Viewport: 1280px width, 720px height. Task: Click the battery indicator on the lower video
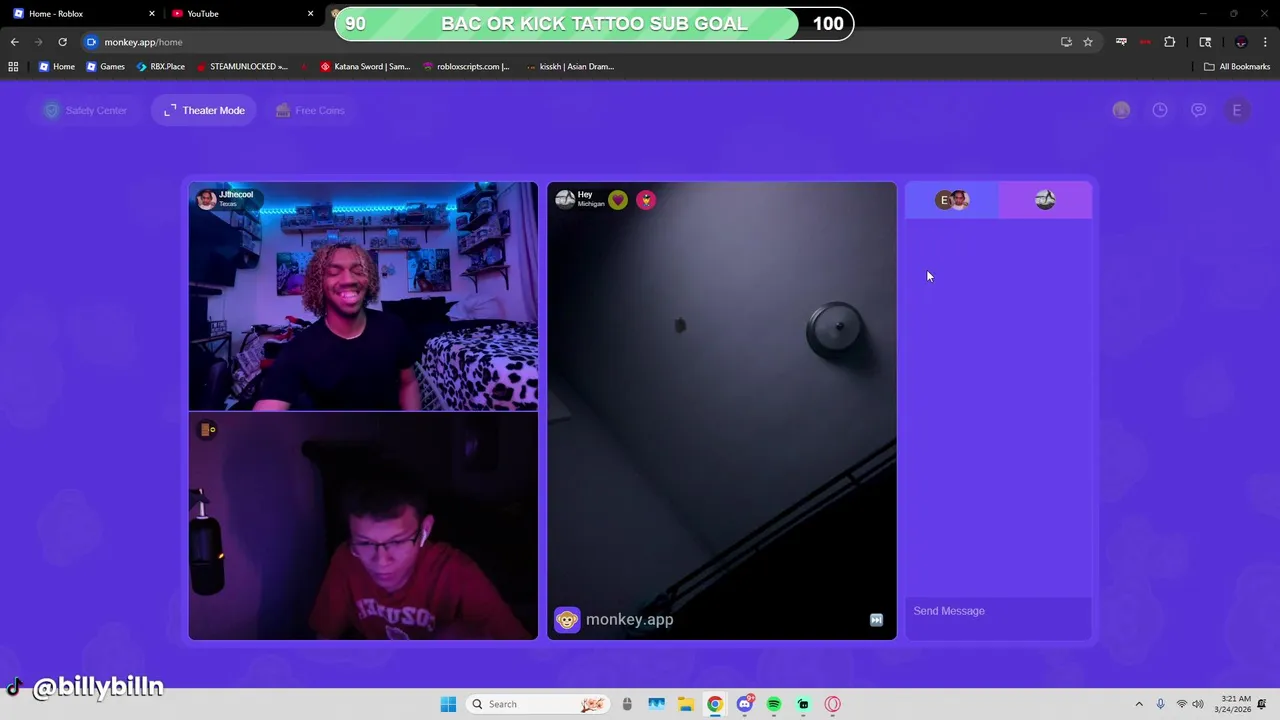(x=208, y=429)
